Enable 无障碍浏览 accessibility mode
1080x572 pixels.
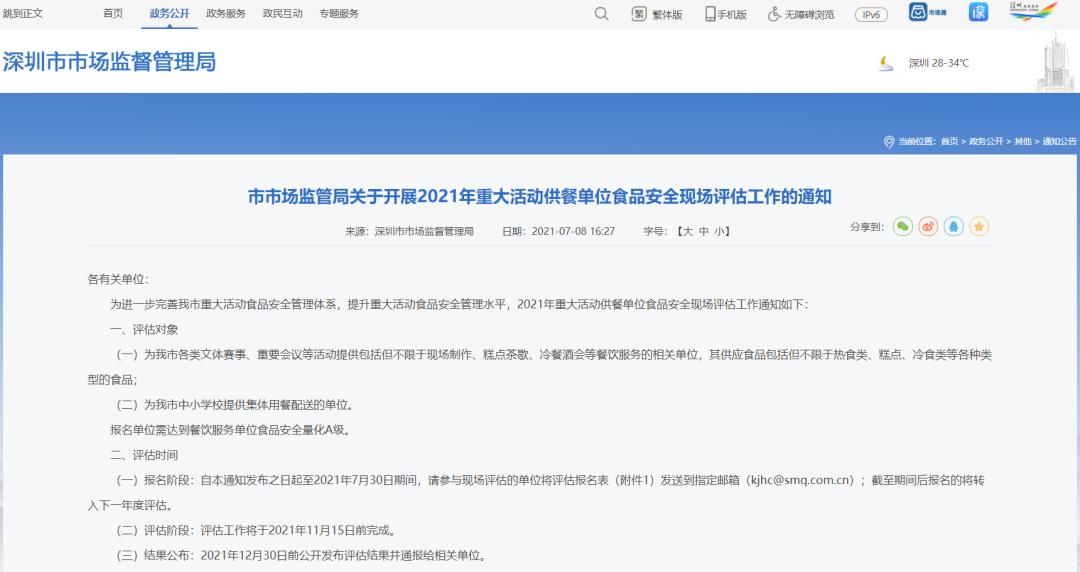point(801,14)
